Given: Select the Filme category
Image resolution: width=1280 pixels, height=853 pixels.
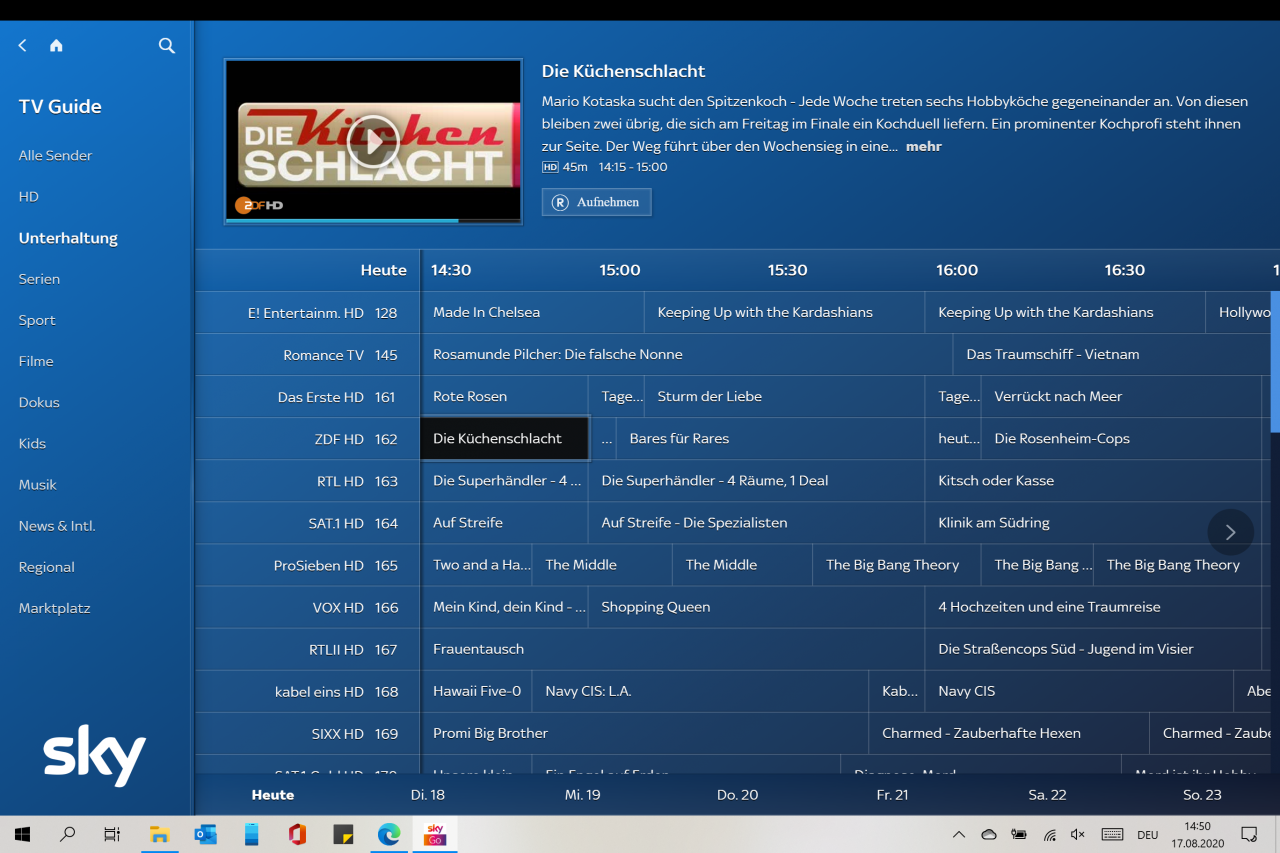Looking at the screenshot, I should 36,361.
